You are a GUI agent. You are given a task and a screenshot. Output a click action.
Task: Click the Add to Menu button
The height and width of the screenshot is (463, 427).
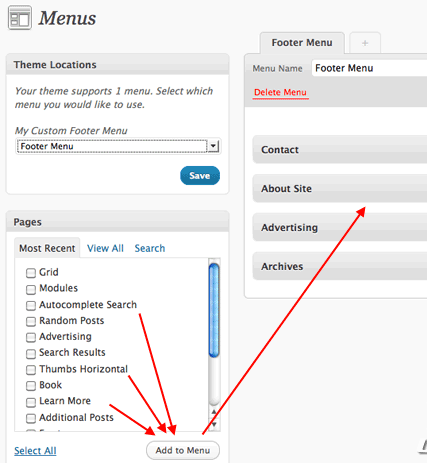pos(183,450)
